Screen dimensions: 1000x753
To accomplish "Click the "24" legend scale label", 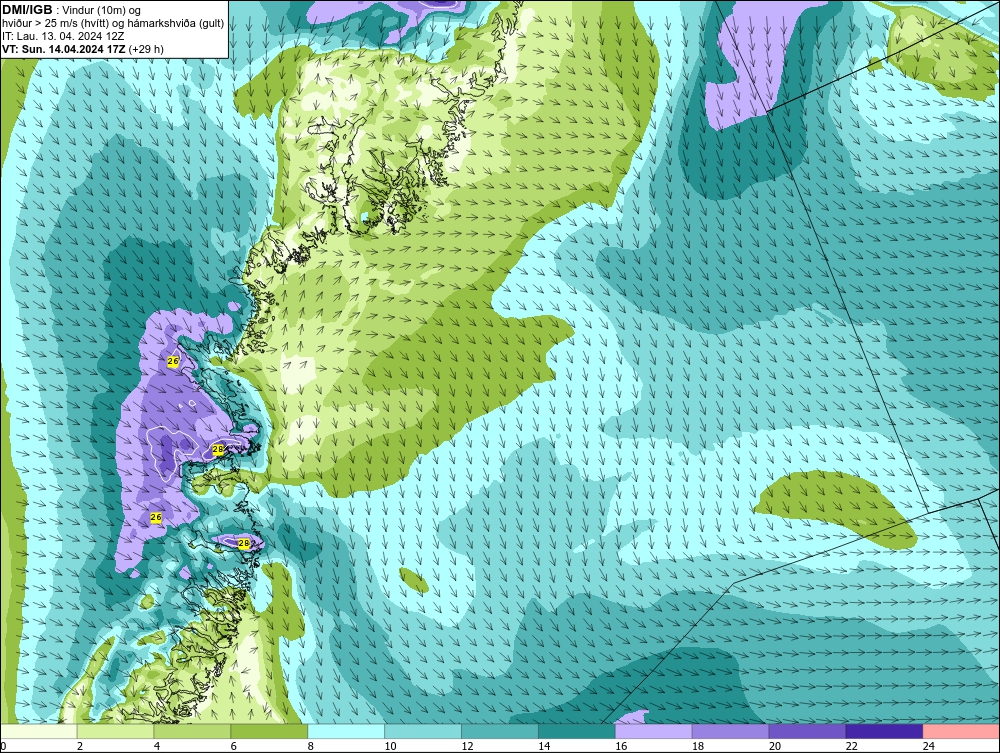I will [929, 746].
